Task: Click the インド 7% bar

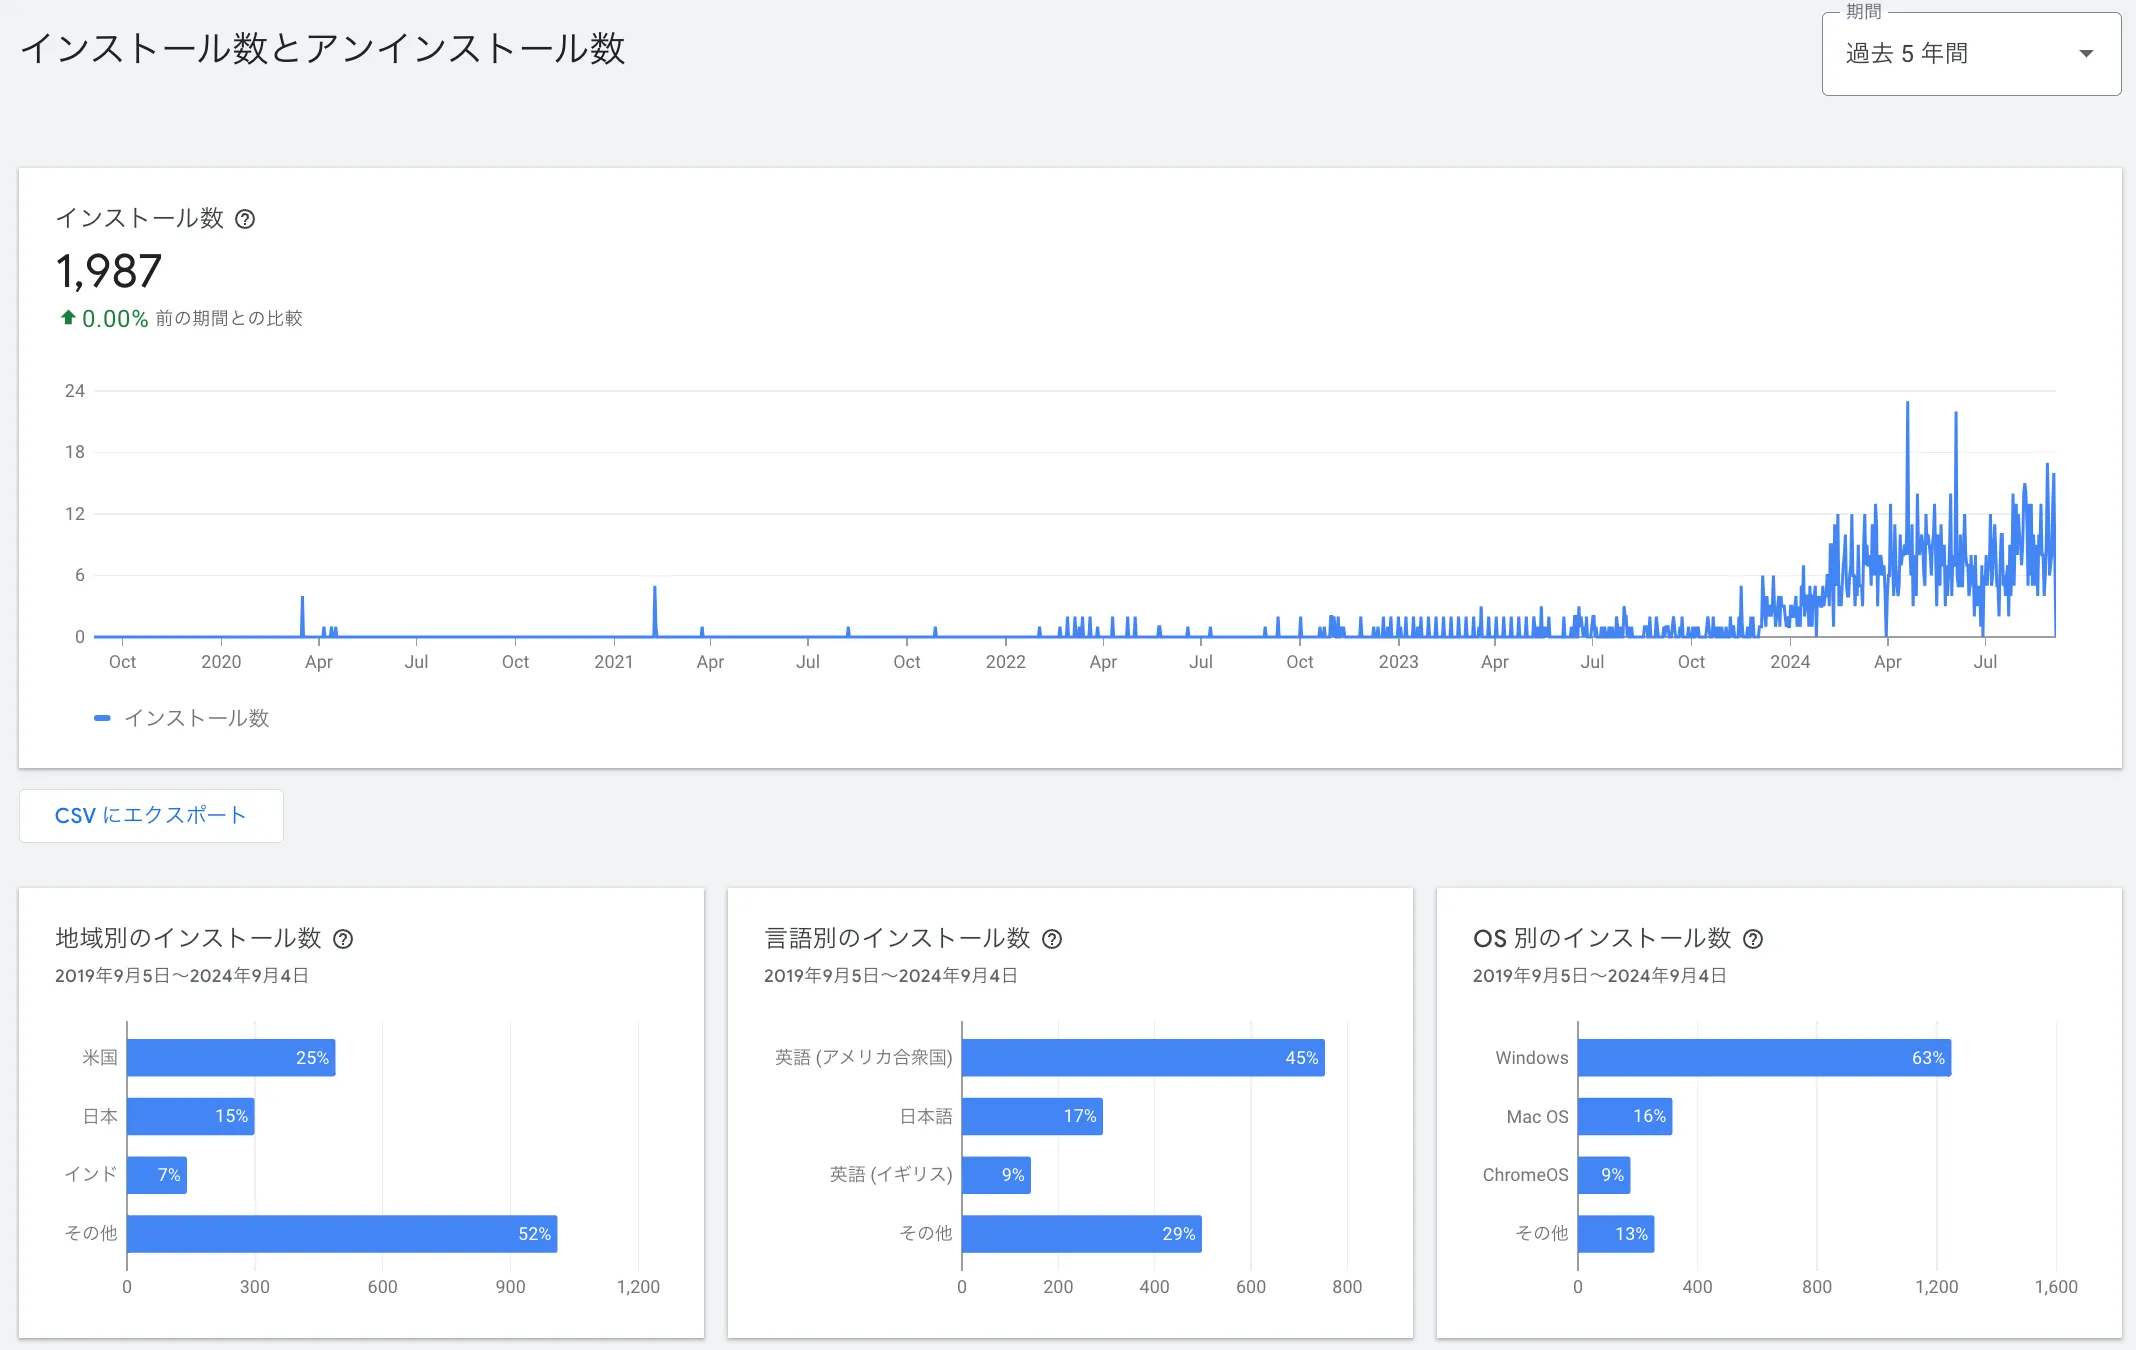Action: [157, 1175]
